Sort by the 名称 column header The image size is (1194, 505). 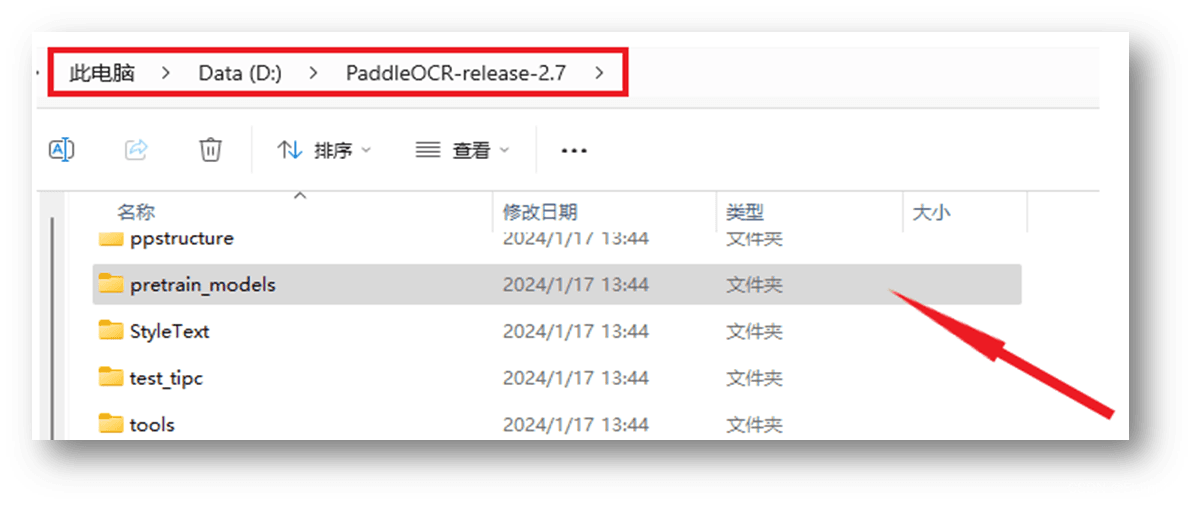pos(136,212)
